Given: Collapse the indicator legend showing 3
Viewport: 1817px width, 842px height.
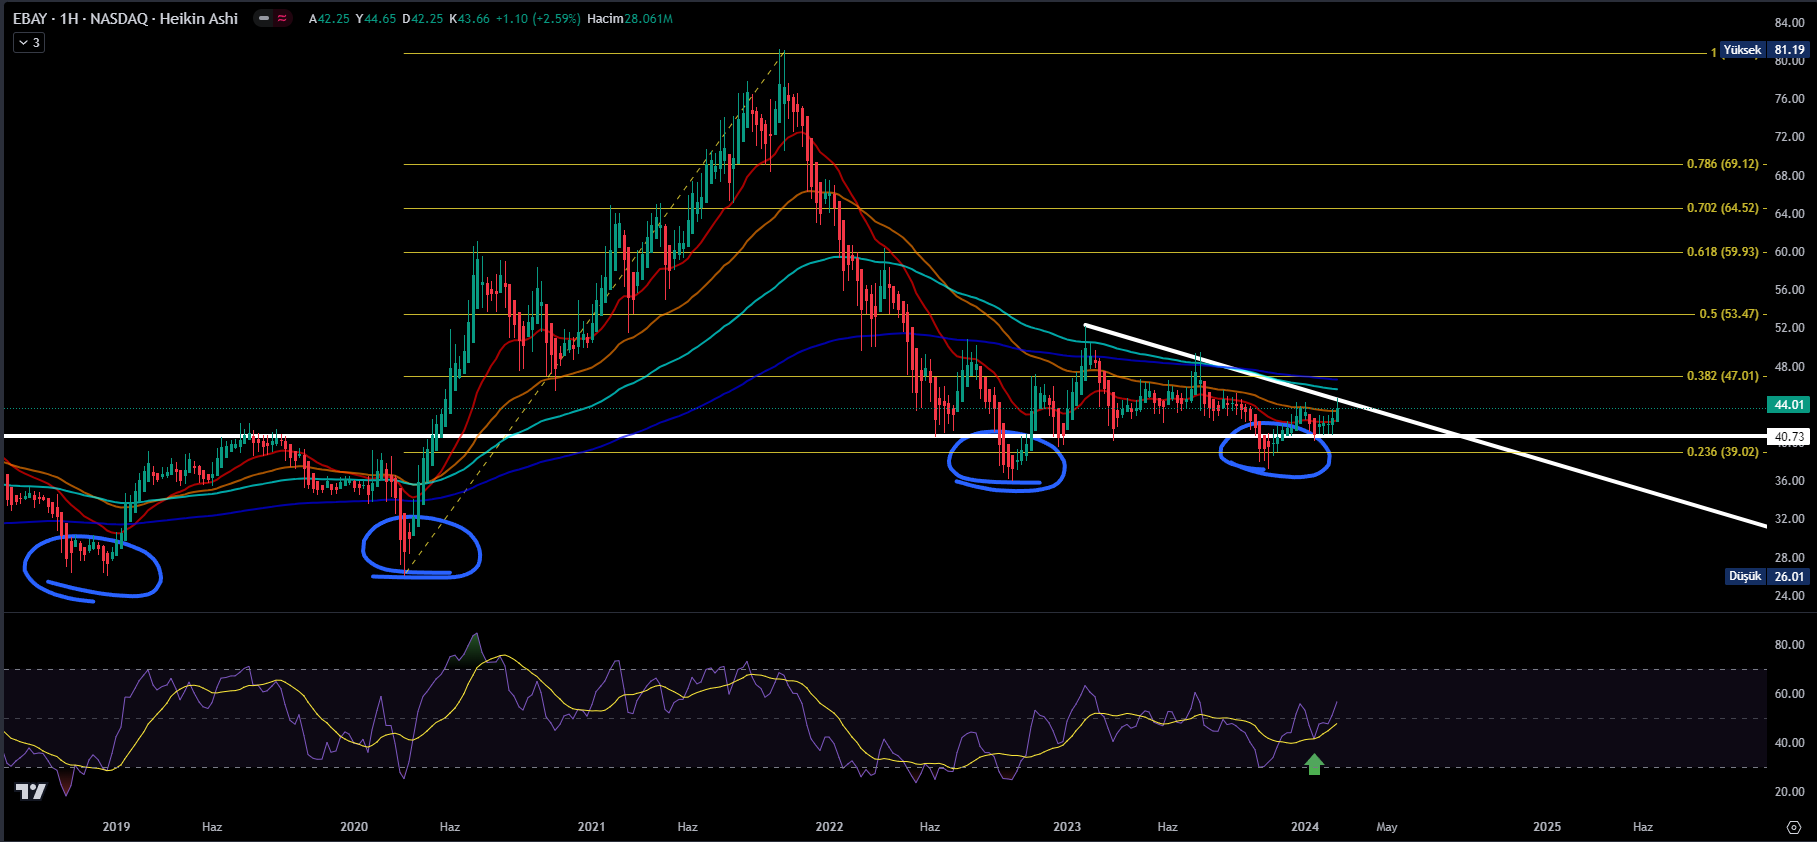Looking at the screenshot, I should pyautogui.click(x=28, y=43).
